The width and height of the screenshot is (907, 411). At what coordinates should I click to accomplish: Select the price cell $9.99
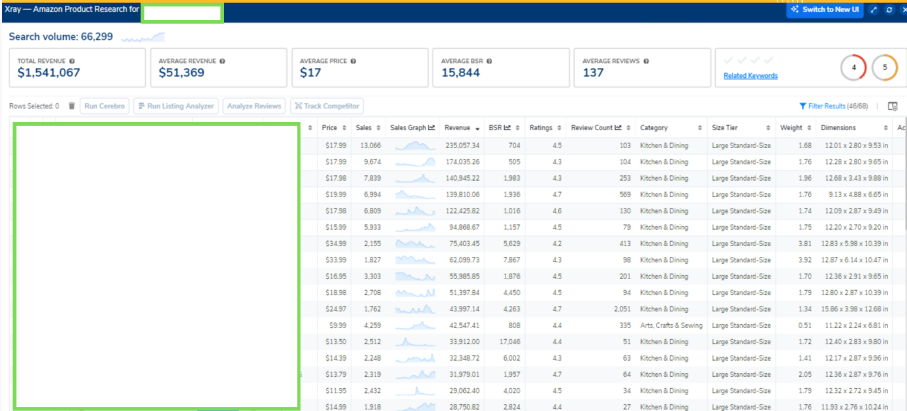(x=337, y=325)
